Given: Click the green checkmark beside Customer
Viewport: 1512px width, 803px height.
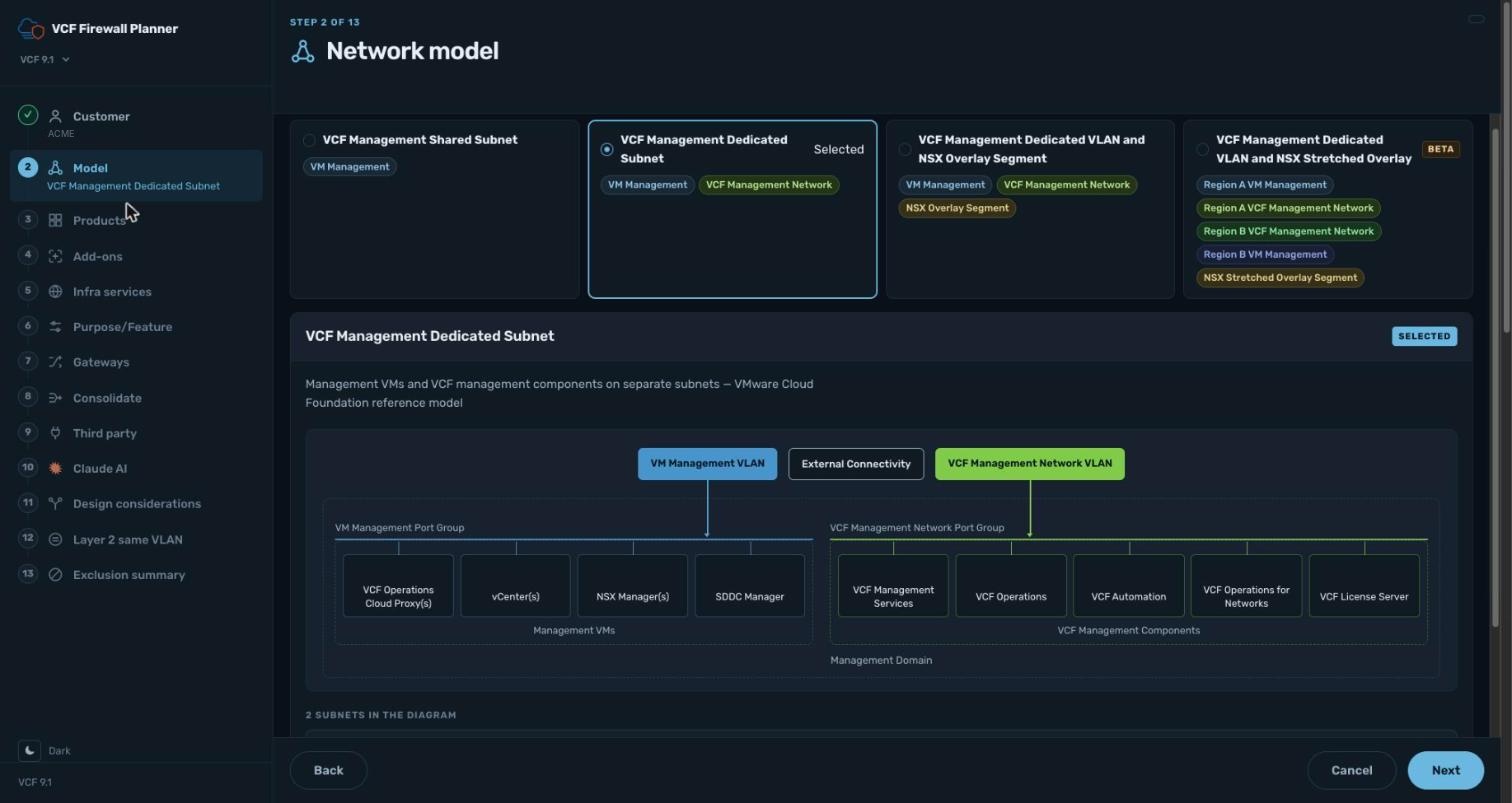Looking at the screenshot, I should pyautogui.click(x=28, y=115).
